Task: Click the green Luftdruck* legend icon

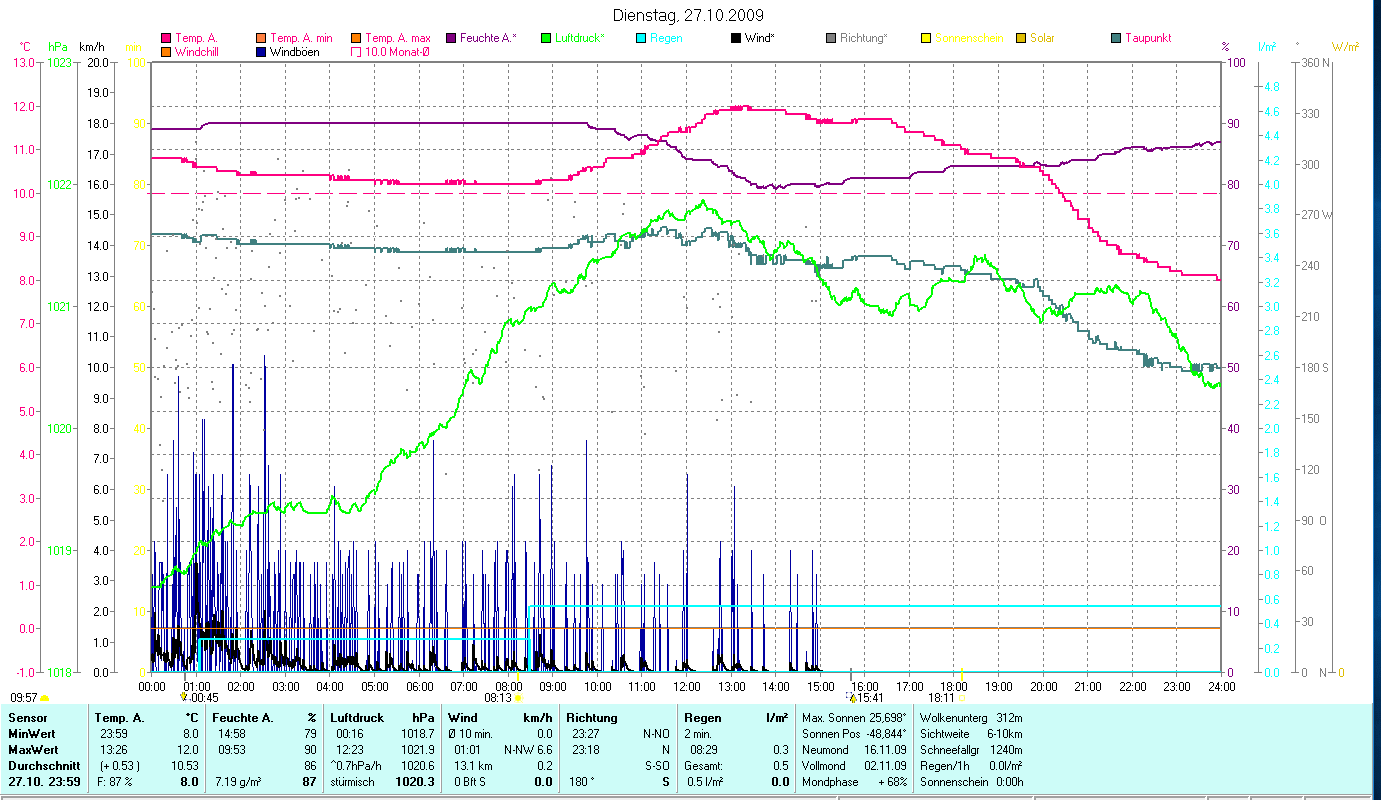Action: pos(545,38)
